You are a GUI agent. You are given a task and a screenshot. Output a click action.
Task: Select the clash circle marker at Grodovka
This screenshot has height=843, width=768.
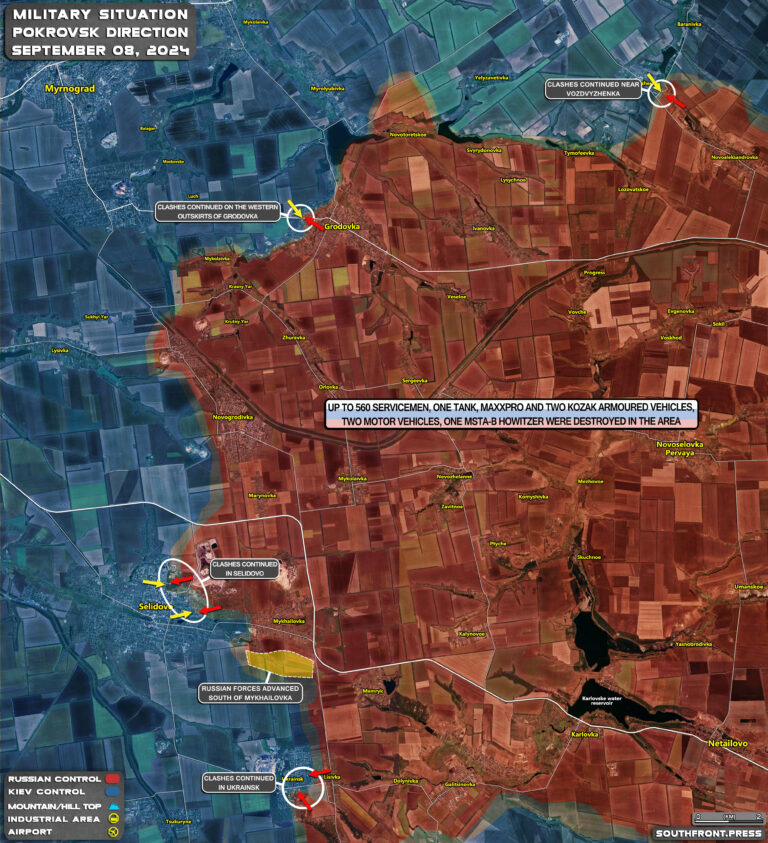click(x=301, y=217)
